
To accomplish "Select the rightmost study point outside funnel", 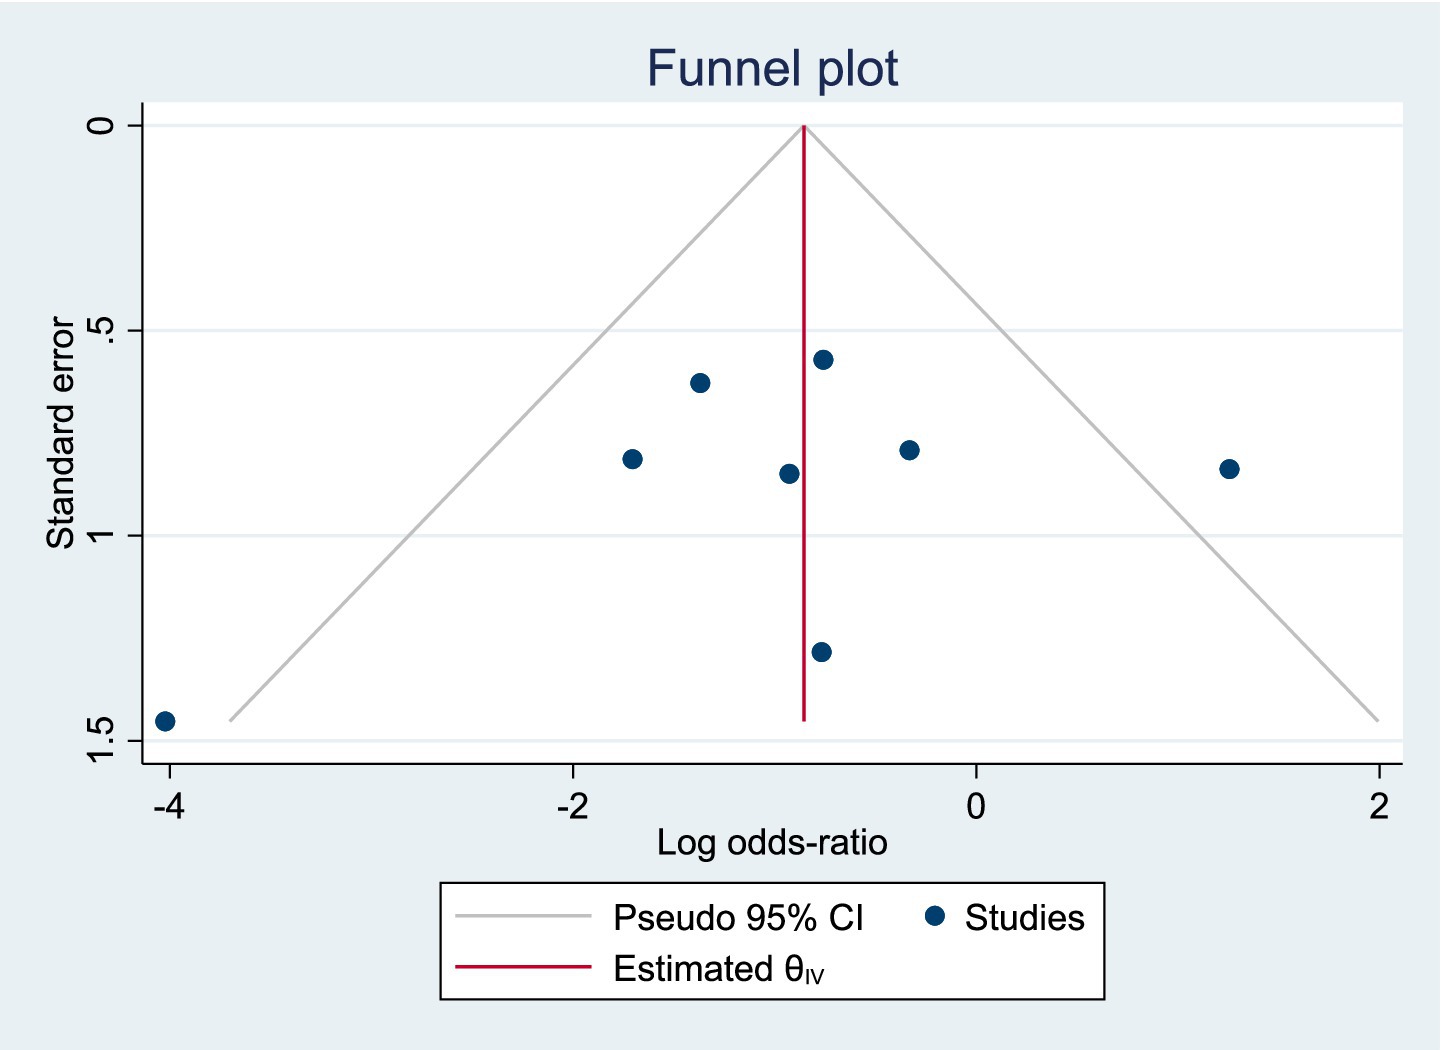I will click(x=1229, y=469).
